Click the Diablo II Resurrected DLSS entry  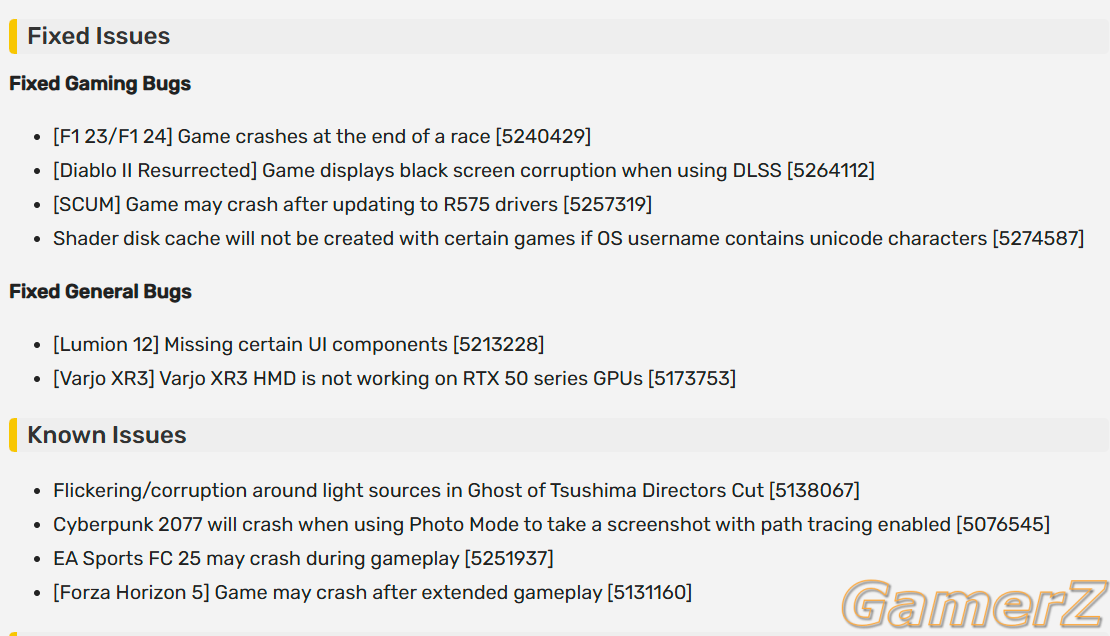(x=464, y=170)
